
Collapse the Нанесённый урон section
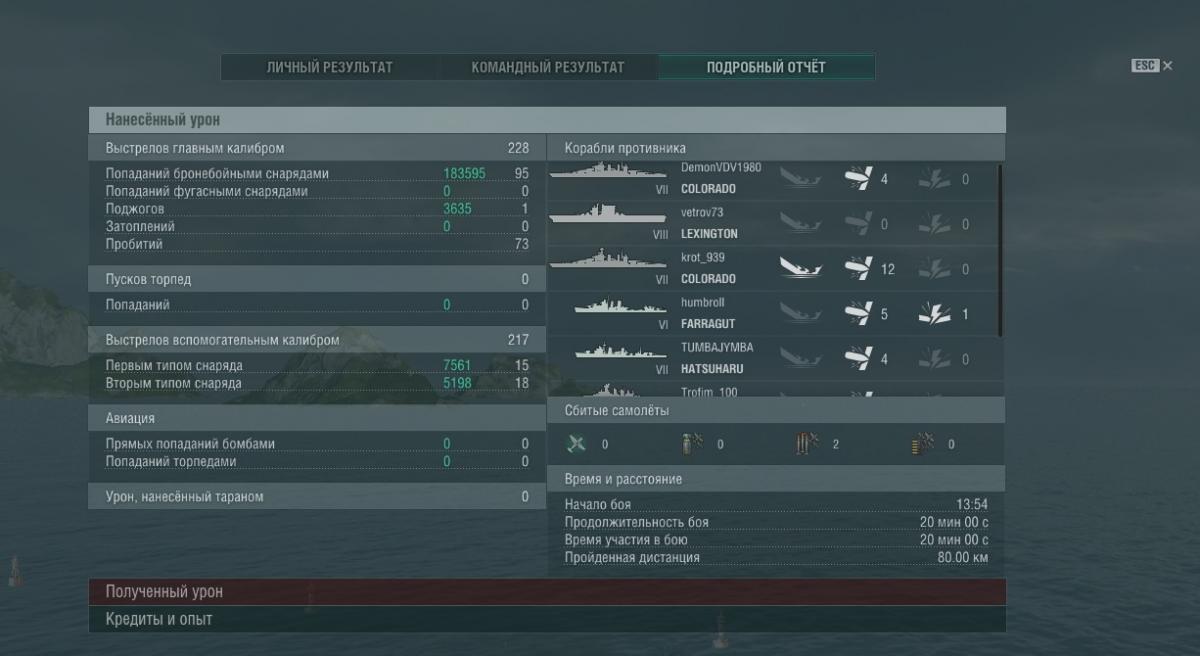click(546, 120)
